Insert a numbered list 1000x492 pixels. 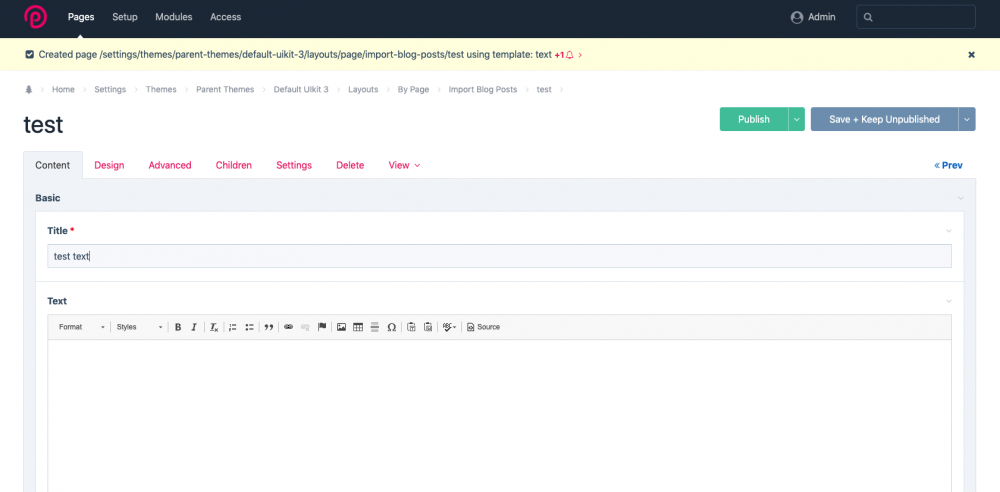[x=233, y=327]
